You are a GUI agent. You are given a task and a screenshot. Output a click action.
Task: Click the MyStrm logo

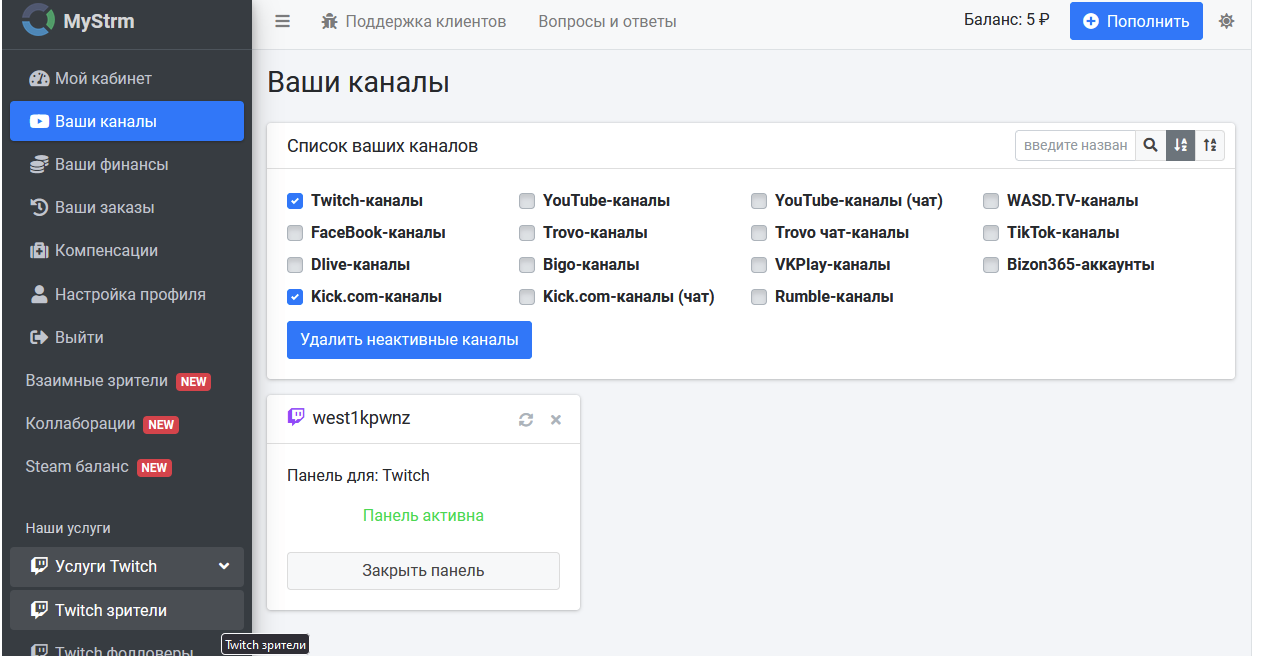(78, 21)
